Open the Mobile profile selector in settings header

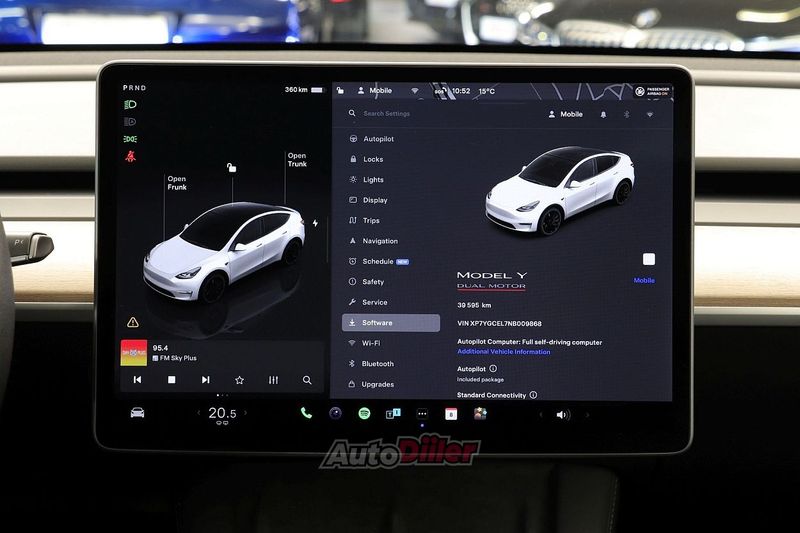(x=565, y=114)
